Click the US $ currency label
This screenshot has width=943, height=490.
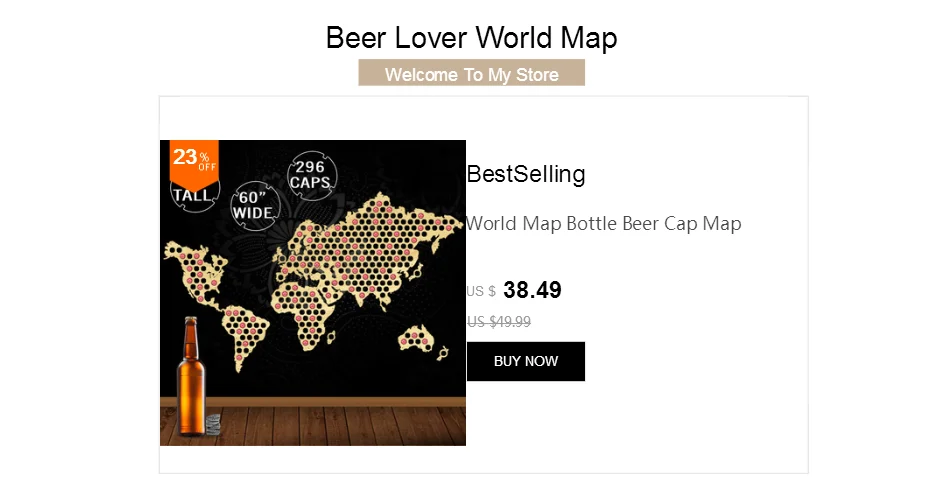coord(480,292)
